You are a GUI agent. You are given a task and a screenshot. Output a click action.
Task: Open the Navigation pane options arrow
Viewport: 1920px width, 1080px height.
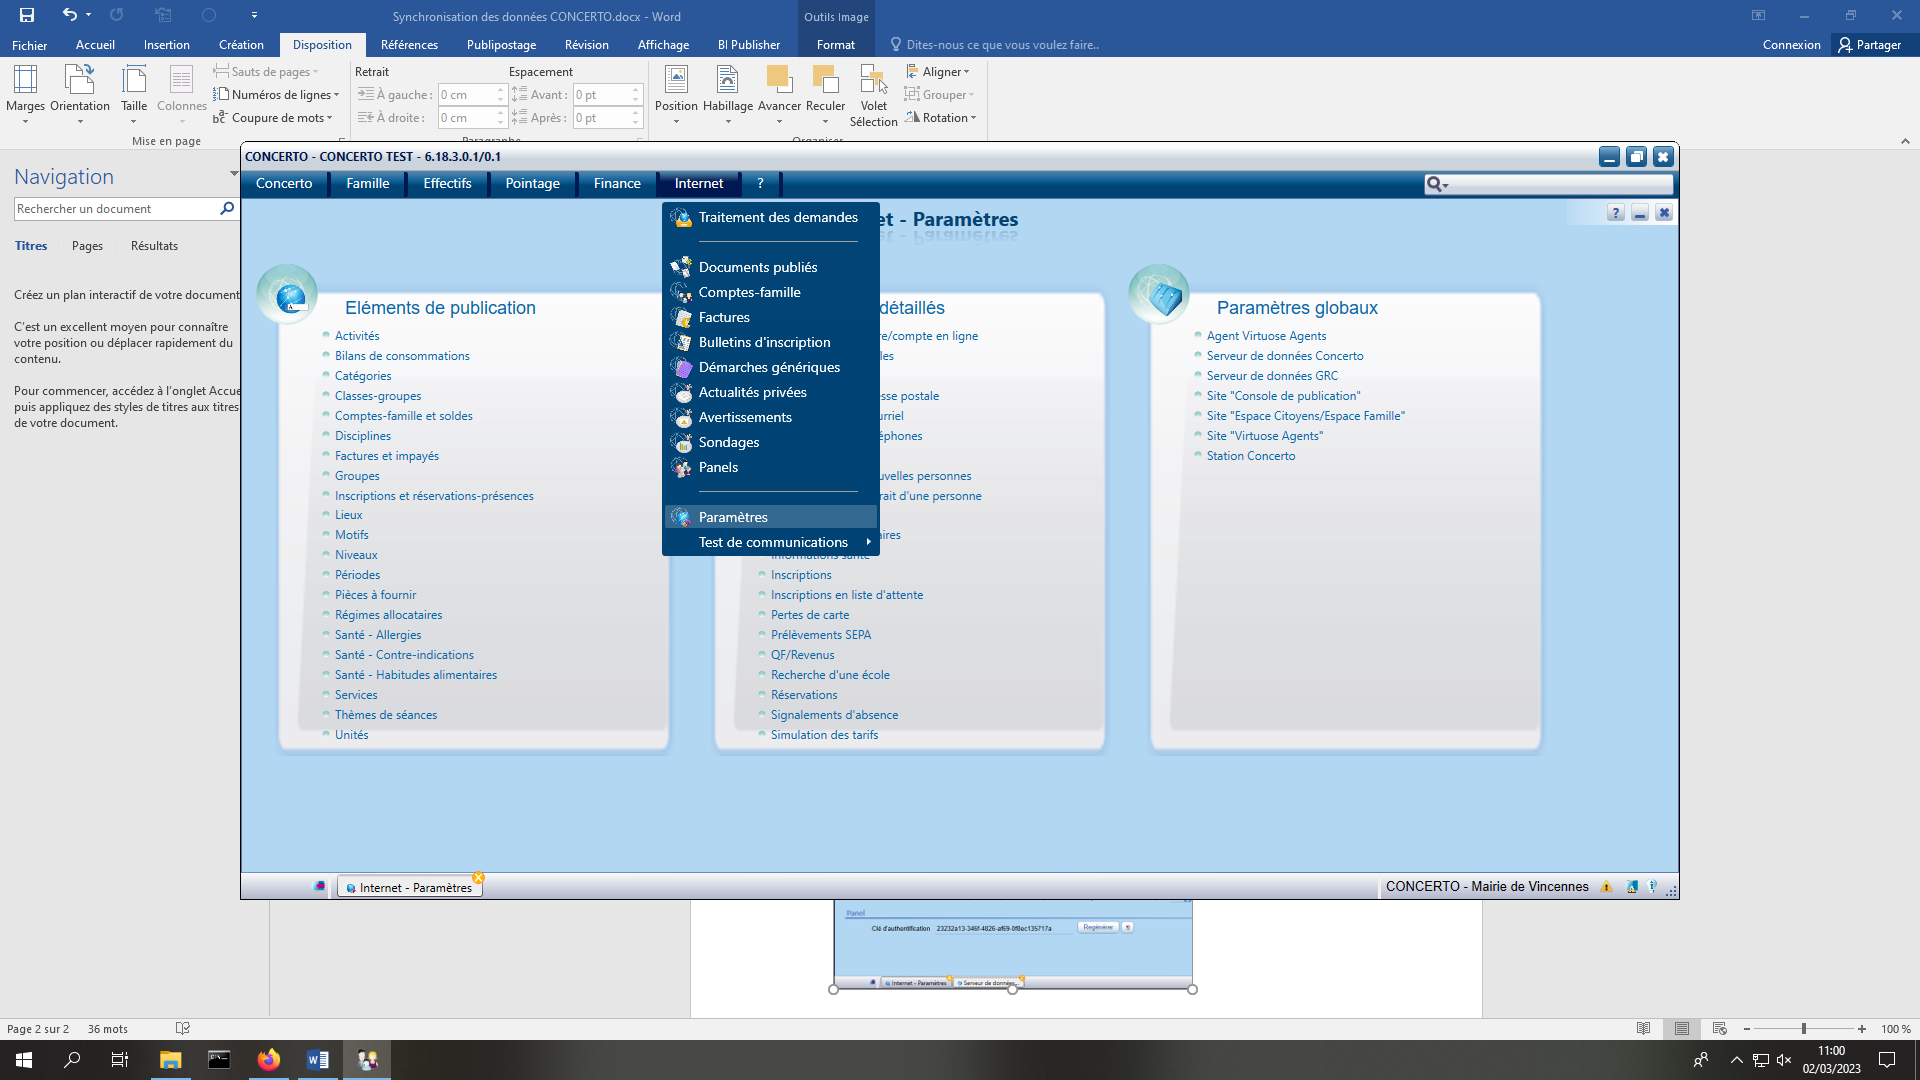tap(234, 174)
